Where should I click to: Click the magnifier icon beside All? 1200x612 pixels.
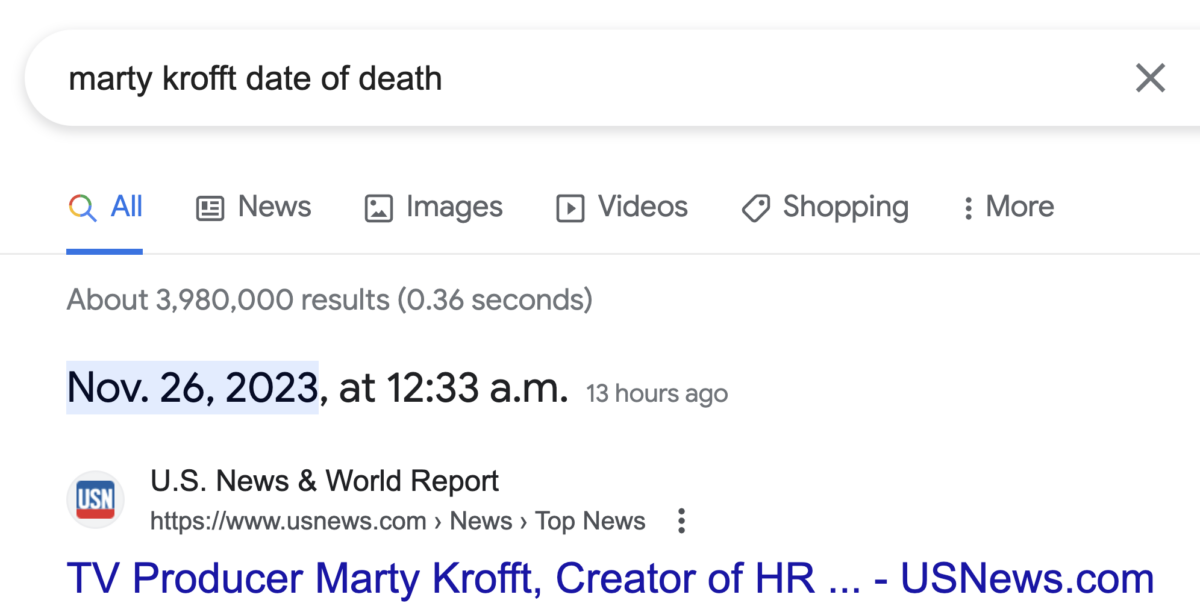(x=83, y=208)
